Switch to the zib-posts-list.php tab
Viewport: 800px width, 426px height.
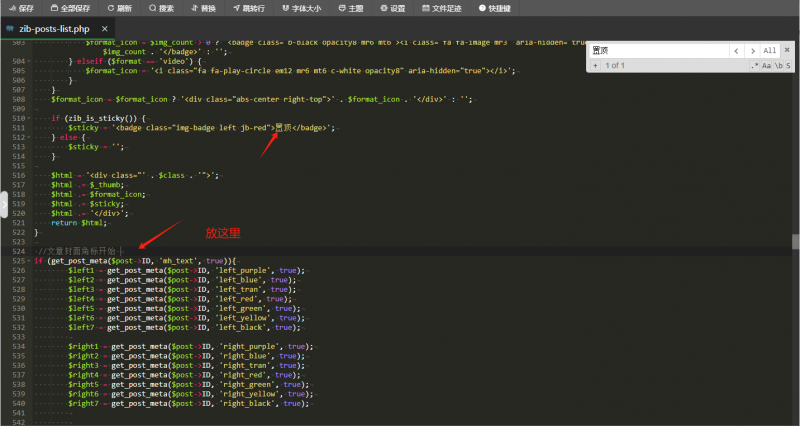pyautogui.click(x=53, y=29)
